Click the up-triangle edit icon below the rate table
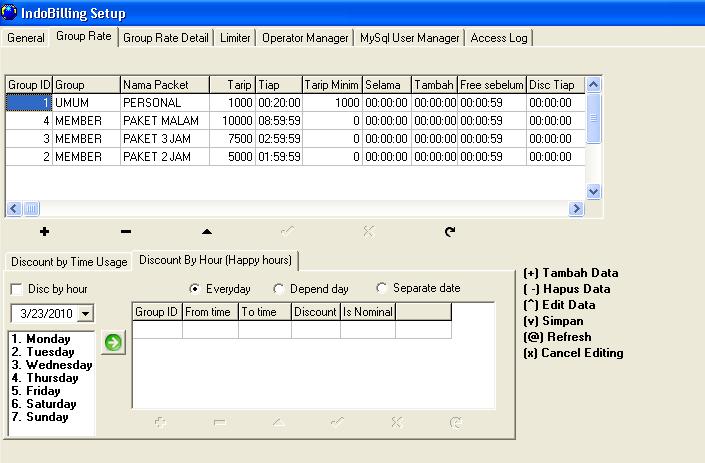Image resolution: width=705 pixels, height=463 pixels. (207, 232)
